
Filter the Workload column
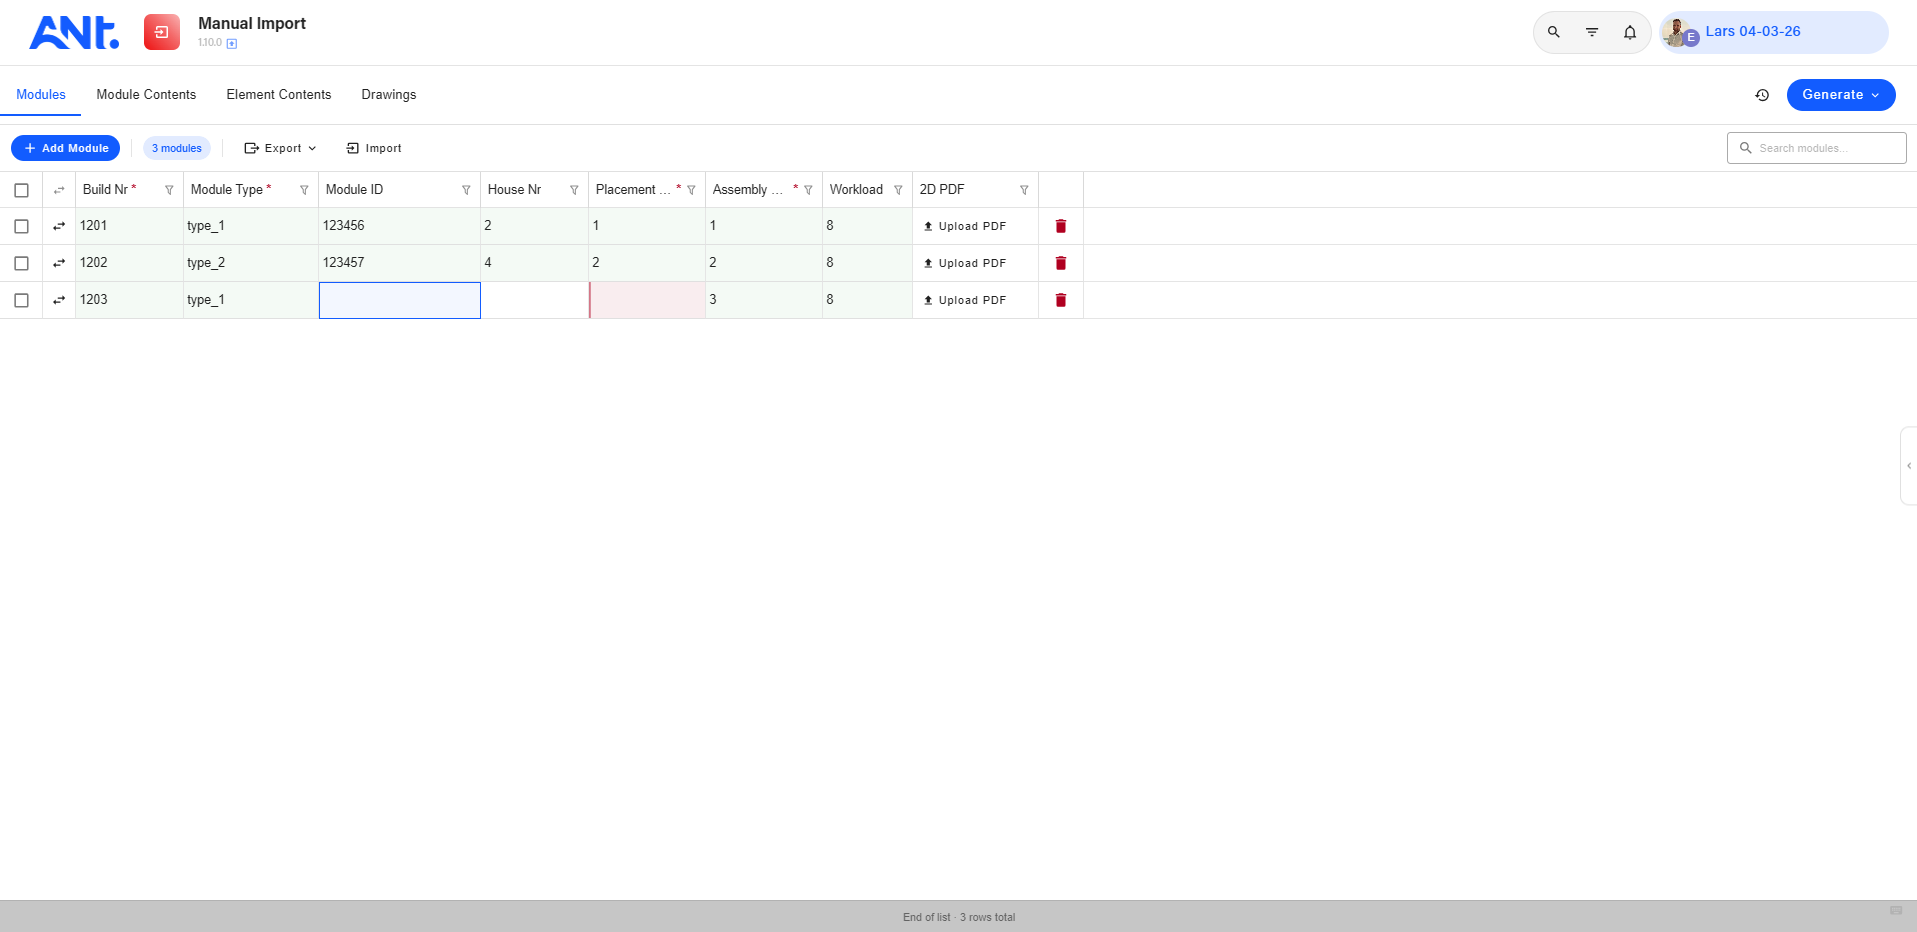coord(898,190)
